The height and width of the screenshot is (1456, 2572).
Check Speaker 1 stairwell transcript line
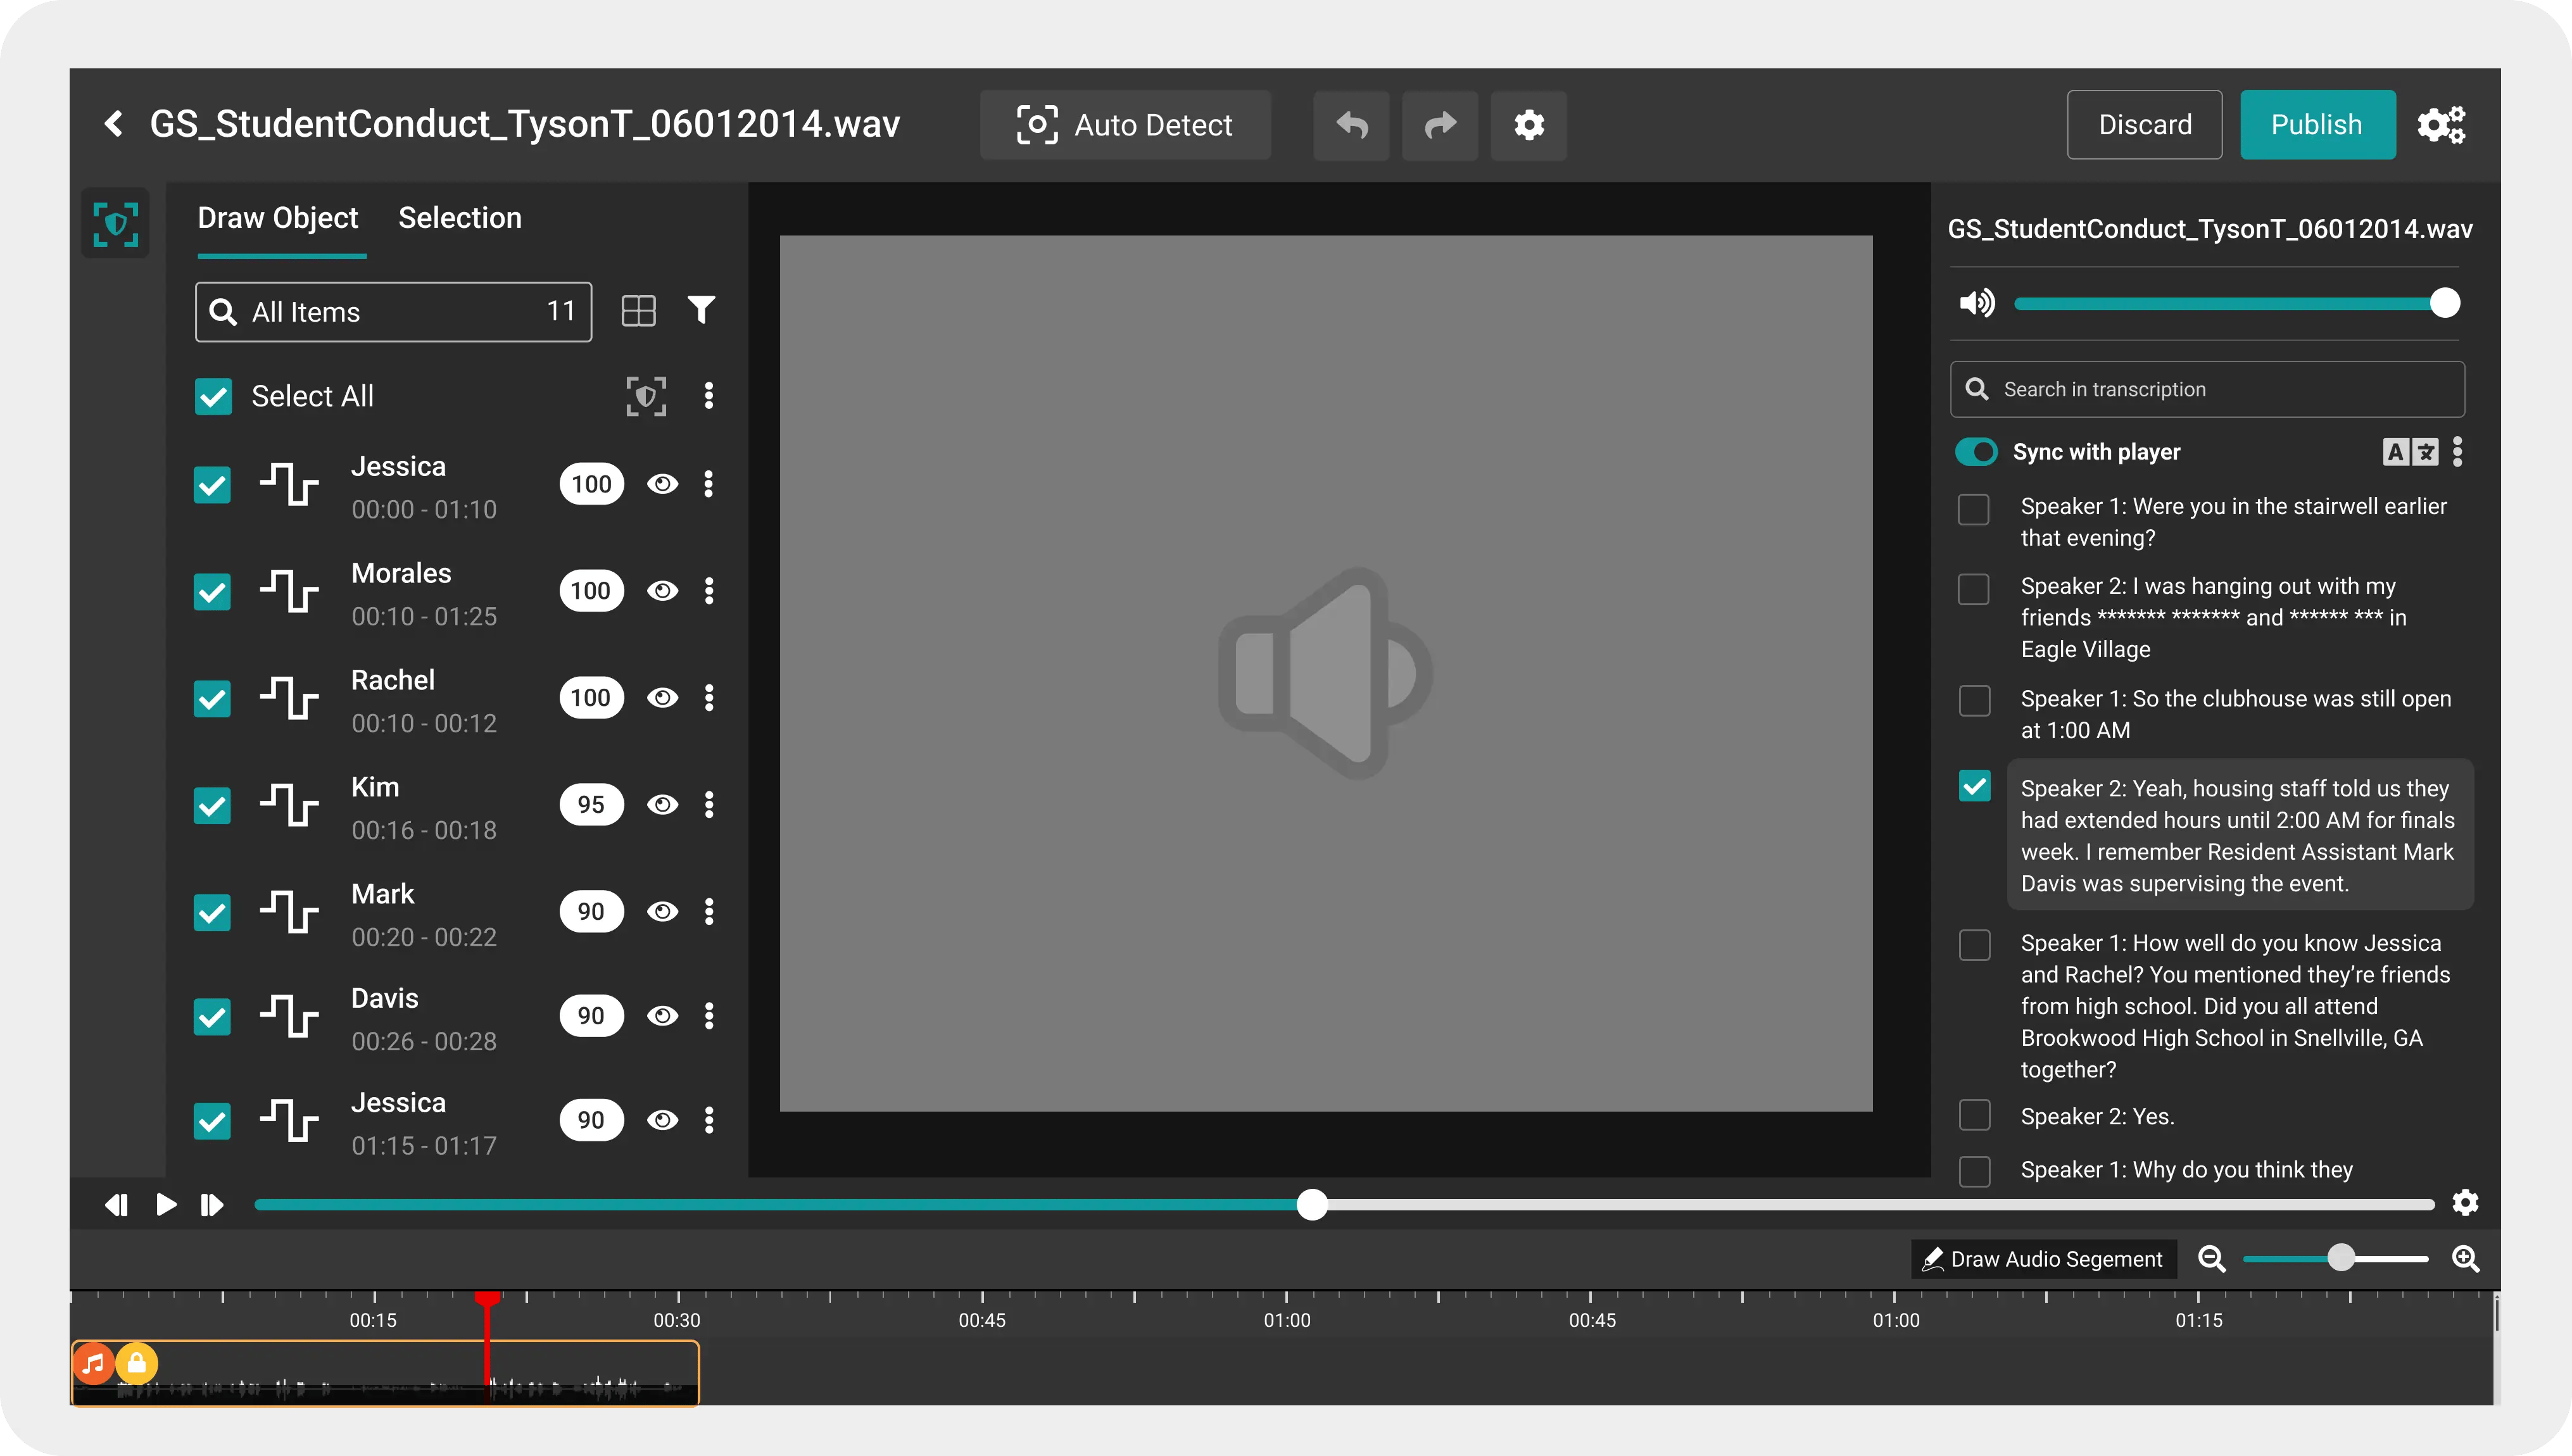click(1974, 510)
